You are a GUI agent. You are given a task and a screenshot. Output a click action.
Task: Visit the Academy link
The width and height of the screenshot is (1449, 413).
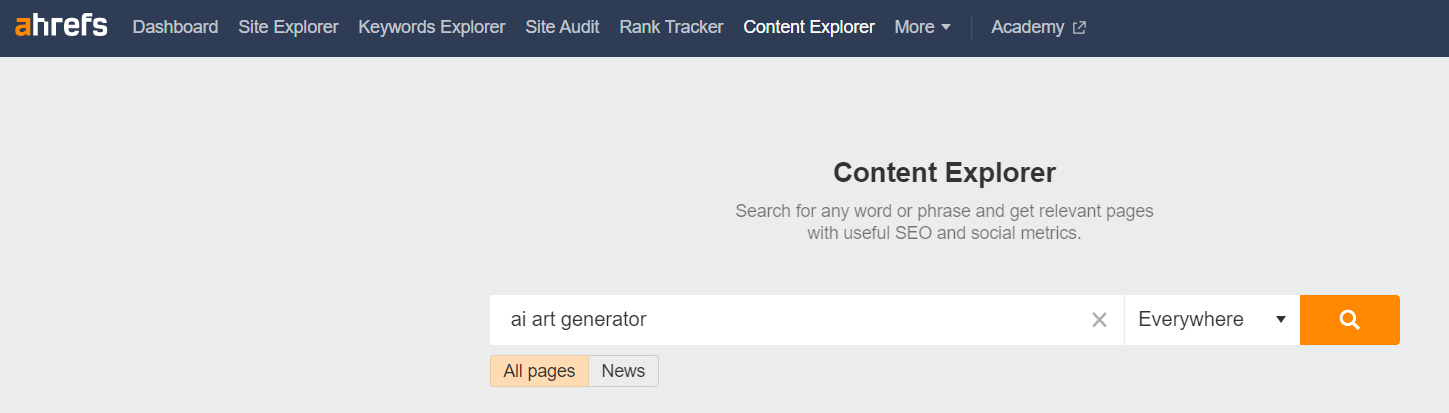(1027, 27)
